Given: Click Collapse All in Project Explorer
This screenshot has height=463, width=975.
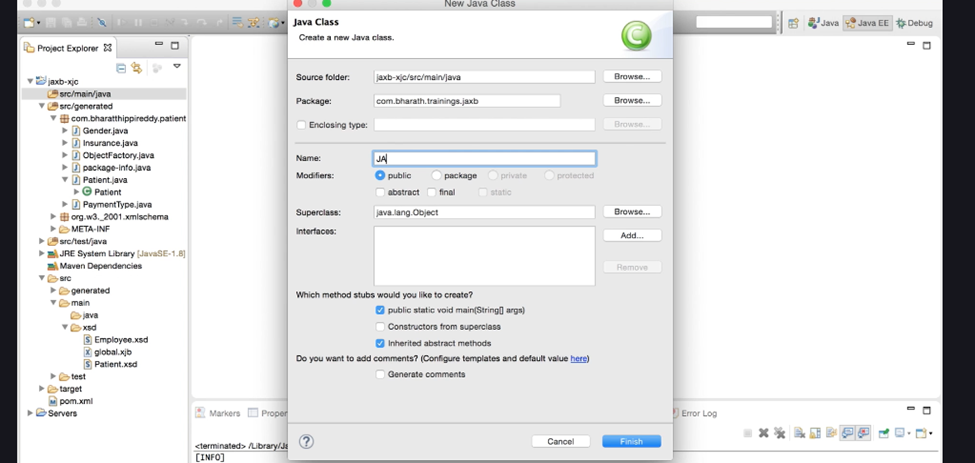Looking at the screenshot, I should tap(121, 67).
